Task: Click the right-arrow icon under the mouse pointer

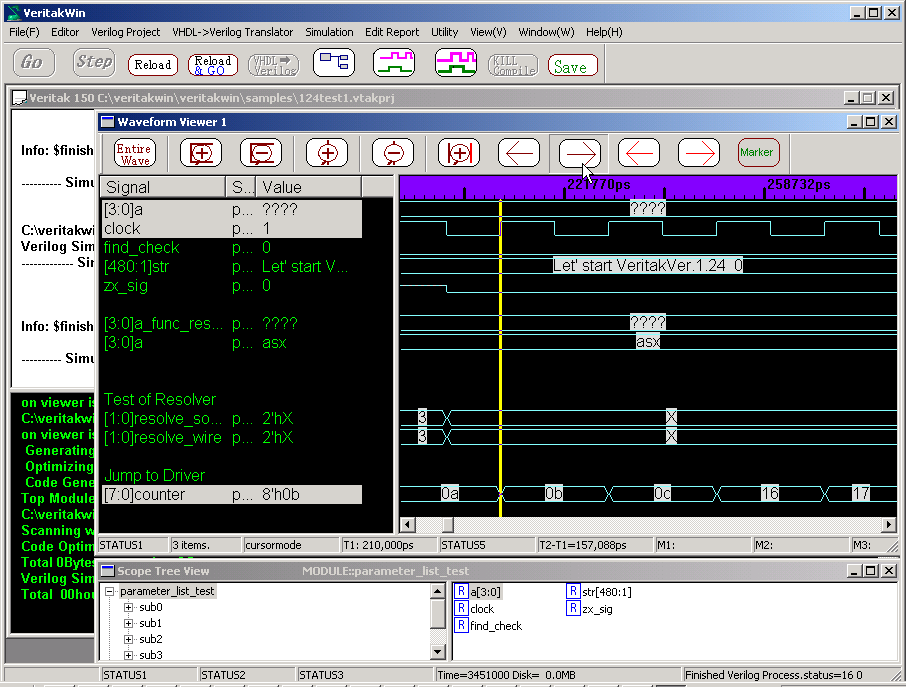Action: coord(580,153)
